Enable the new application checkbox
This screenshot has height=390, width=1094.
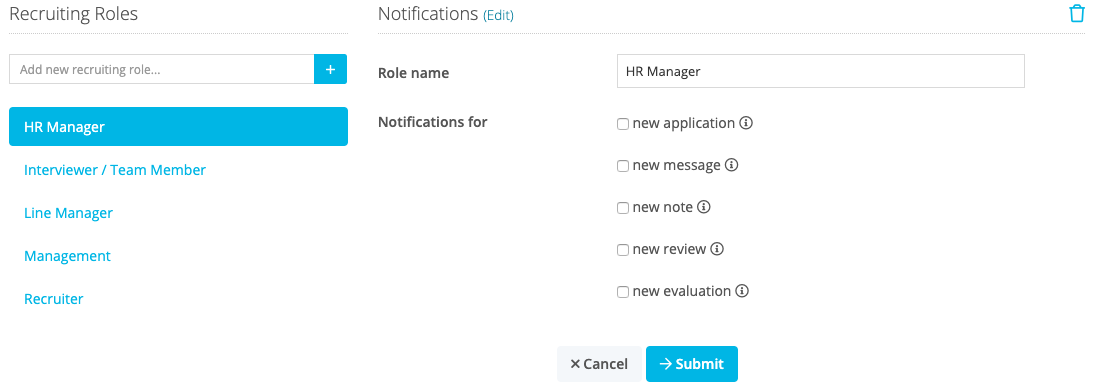pyautogui.click(x=623, y=124)
